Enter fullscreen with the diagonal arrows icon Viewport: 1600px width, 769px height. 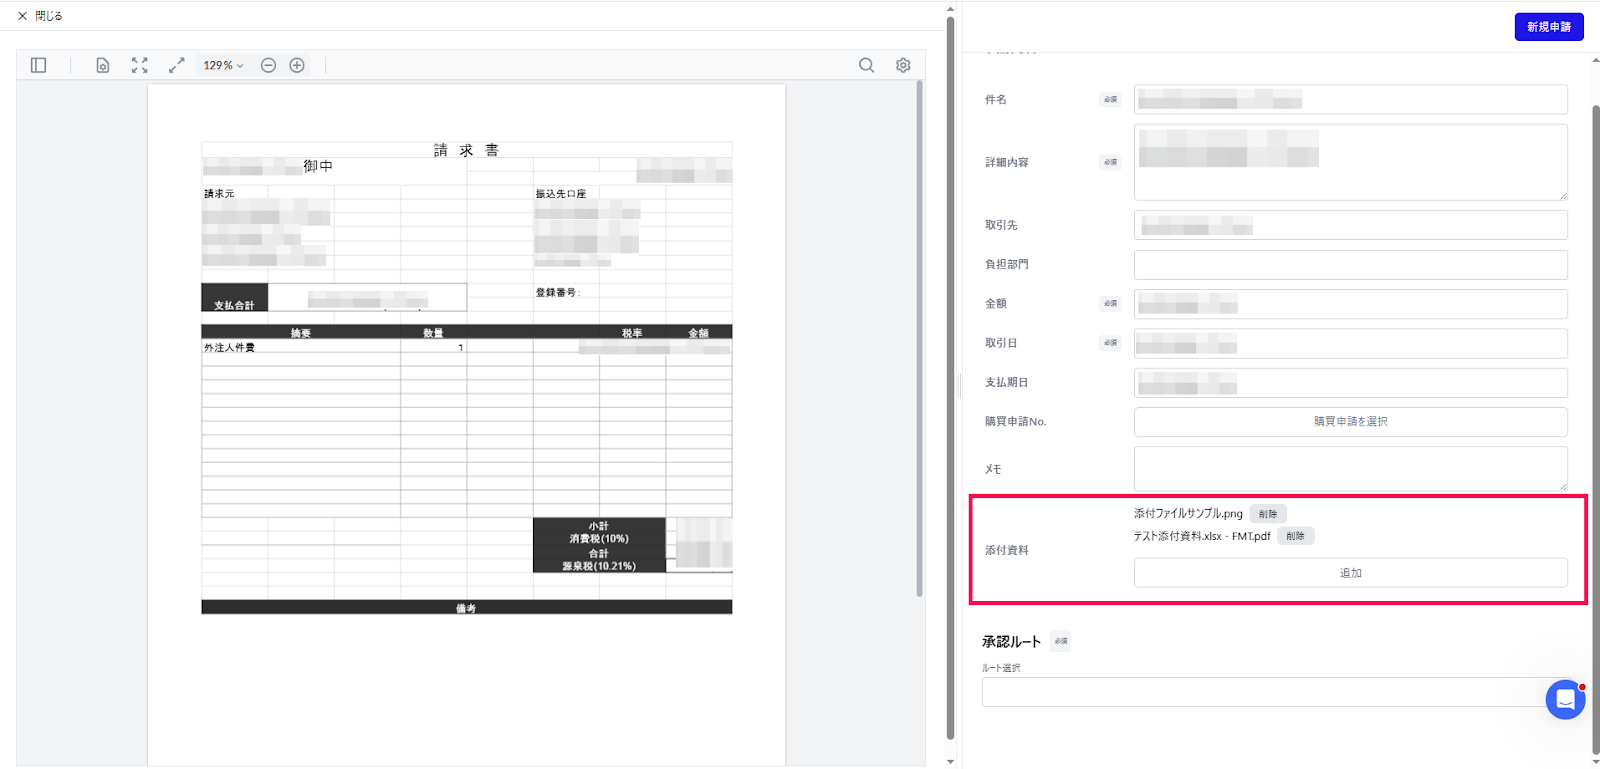pyautogui.click(x=177, y=65)
